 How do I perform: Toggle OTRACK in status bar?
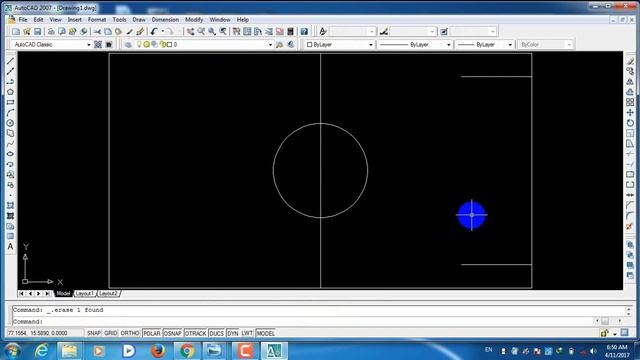(196, 333)
